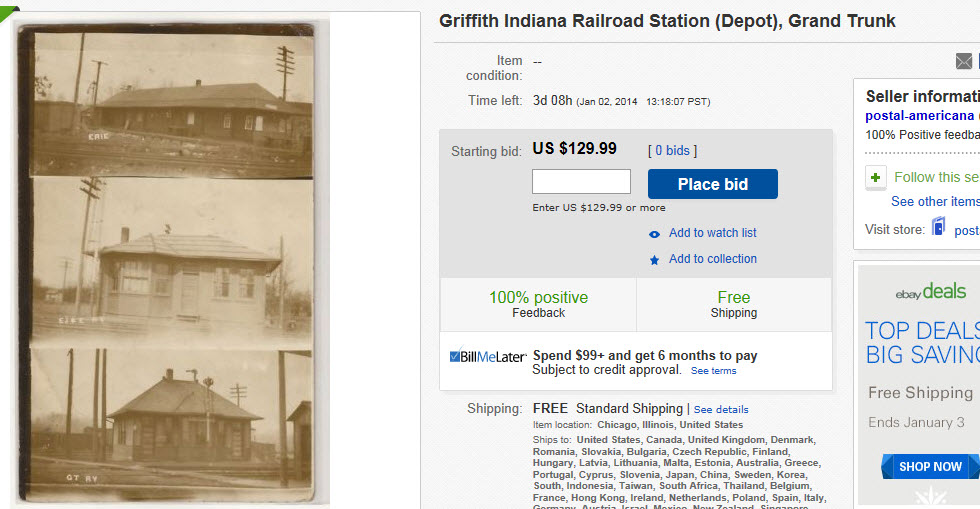Click the 100% positive Feedback box
Screen dimensions: 980x509
click(x=538, y=304)
